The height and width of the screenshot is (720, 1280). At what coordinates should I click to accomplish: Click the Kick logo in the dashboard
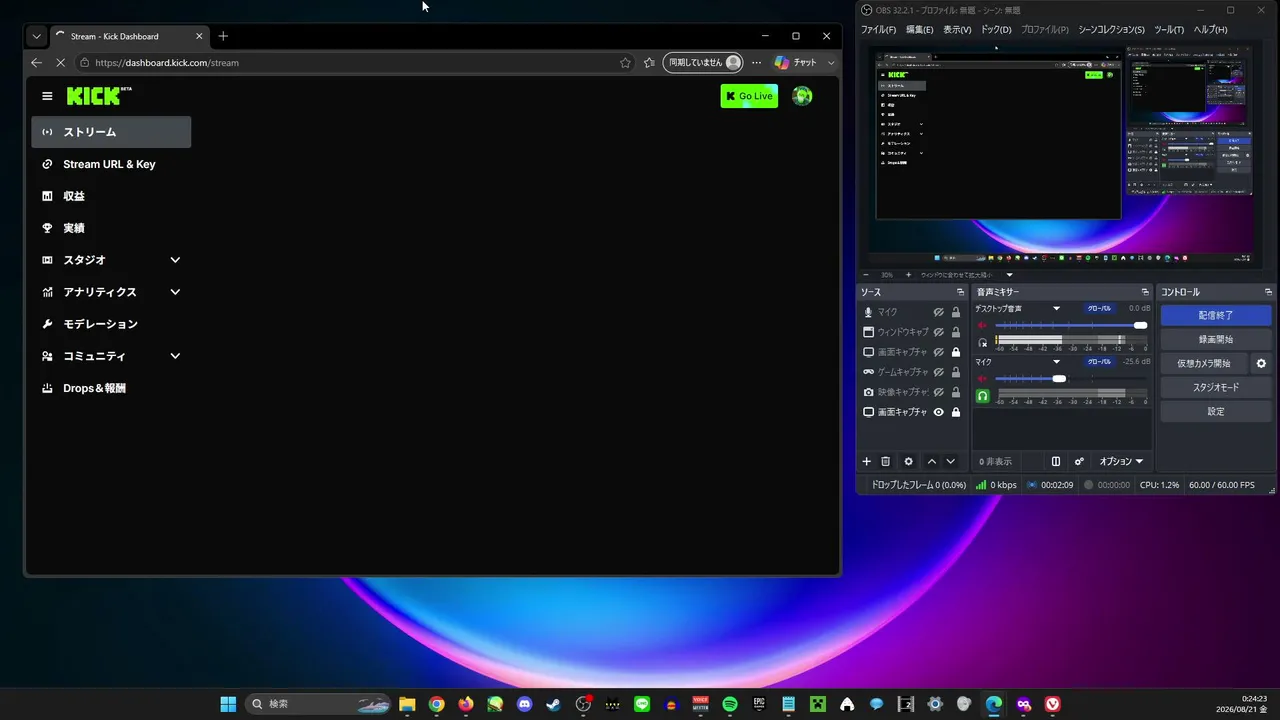(99, 96)
